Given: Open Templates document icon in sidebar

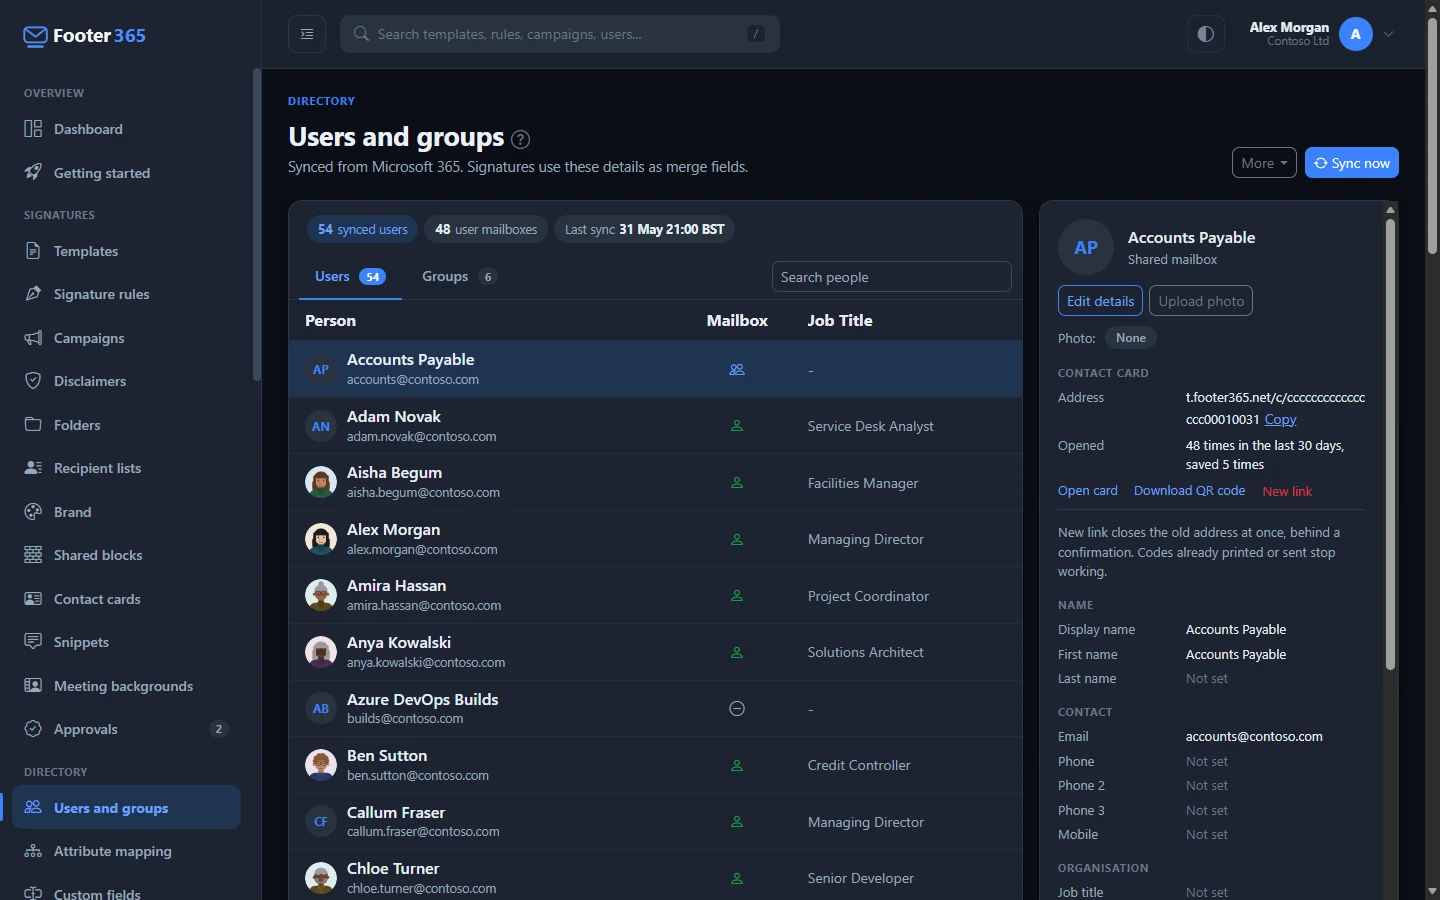Looking at the screenshot, I should pos(33,251).
